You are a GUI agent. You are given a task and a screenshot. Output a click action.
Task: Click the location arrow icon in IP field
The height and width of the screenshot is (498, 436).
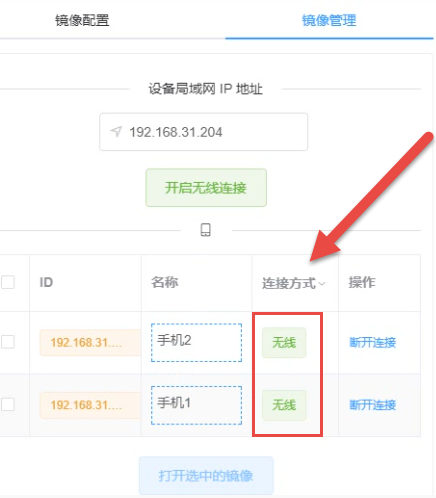pos(116,132)
